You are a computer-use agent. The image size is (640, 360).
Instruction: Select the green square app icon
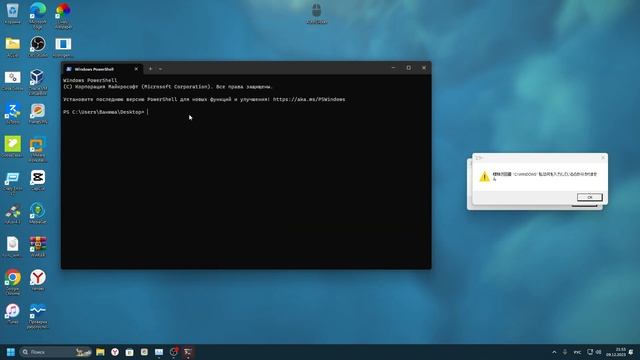13,147
